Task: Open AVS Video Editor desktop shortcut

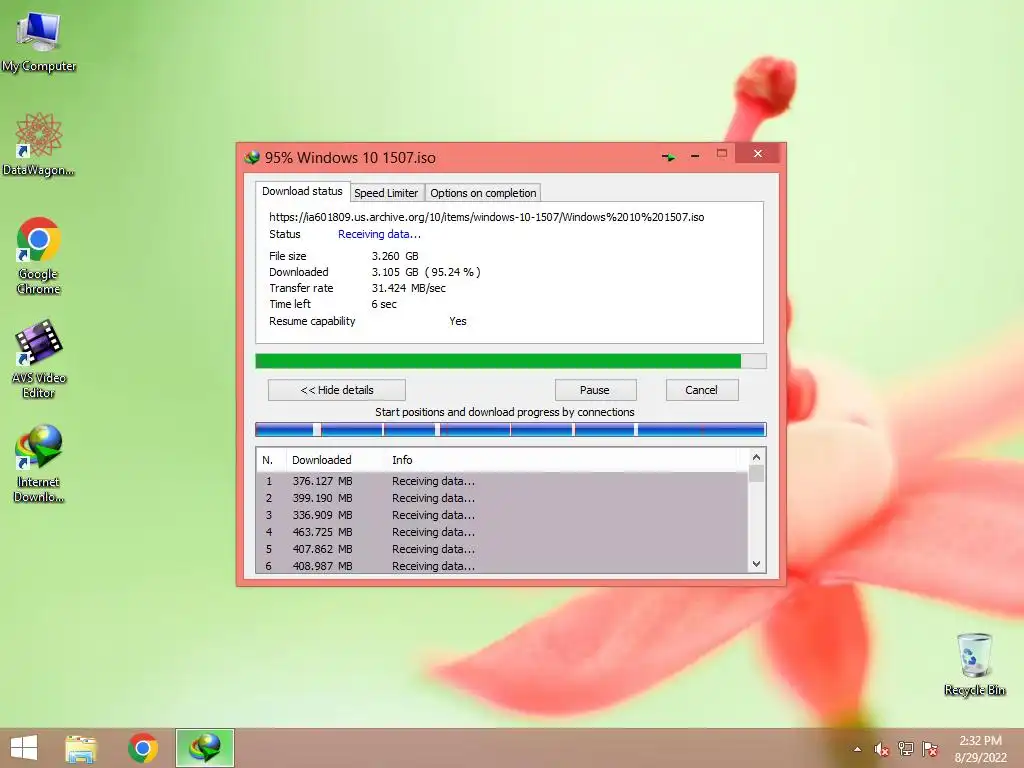Action: [x=39, y=359]
